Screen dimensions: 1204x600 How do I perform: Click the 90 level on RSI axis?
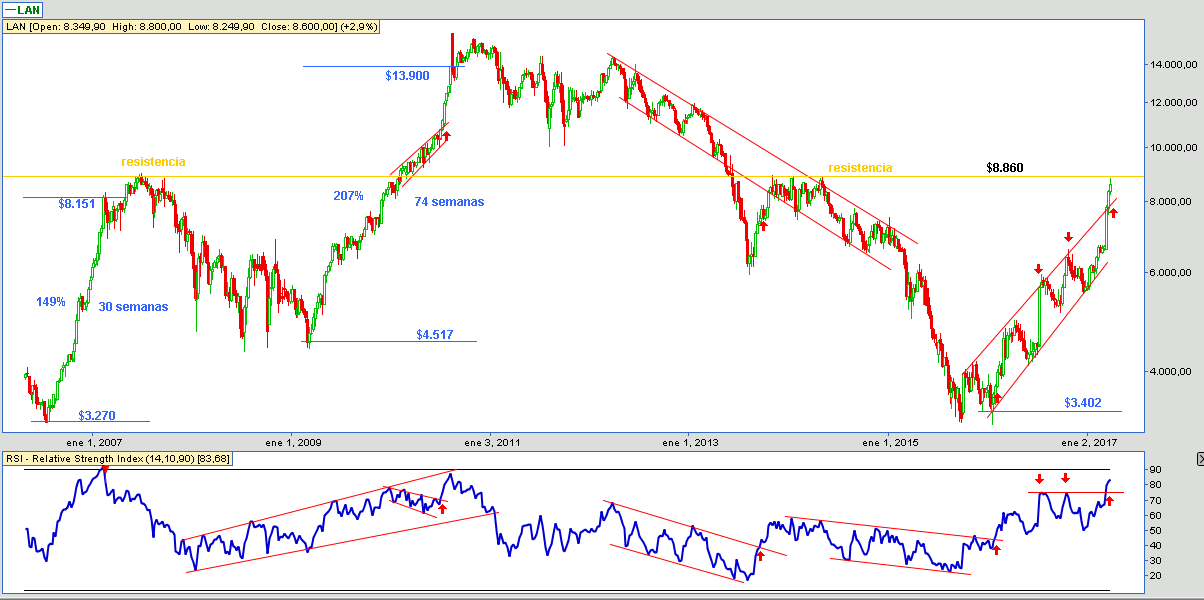(x=1155, y=470)
